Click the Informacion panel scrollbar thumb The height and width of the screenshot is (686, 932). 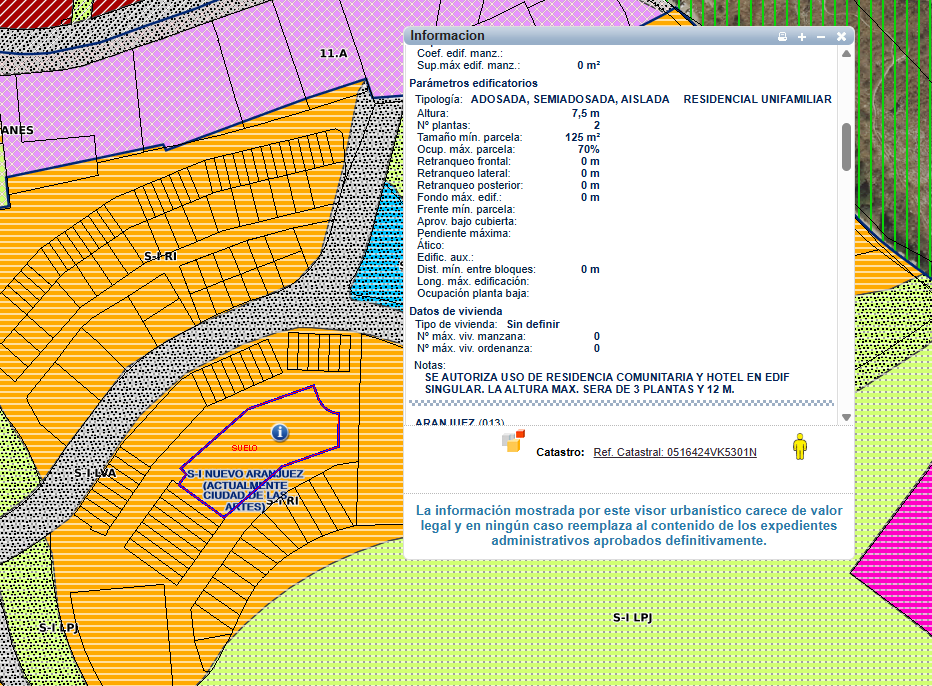(x=846, y=147)
